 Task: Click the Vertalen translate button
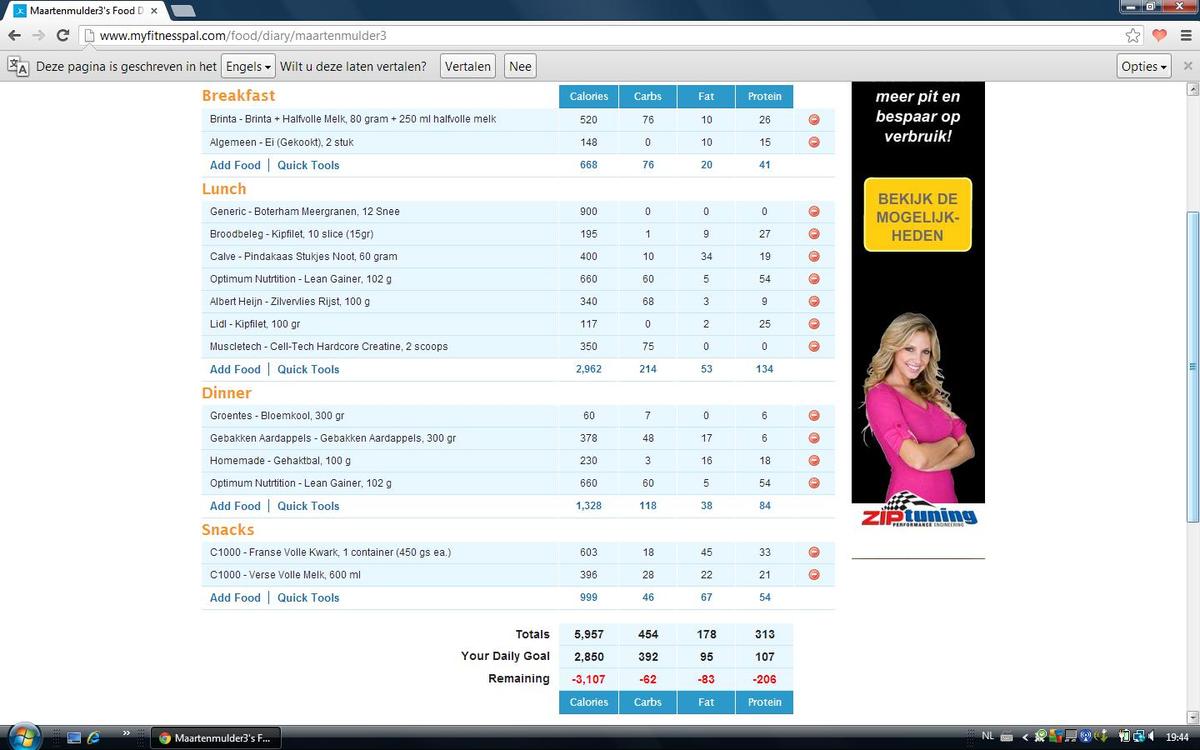point(468,67)
